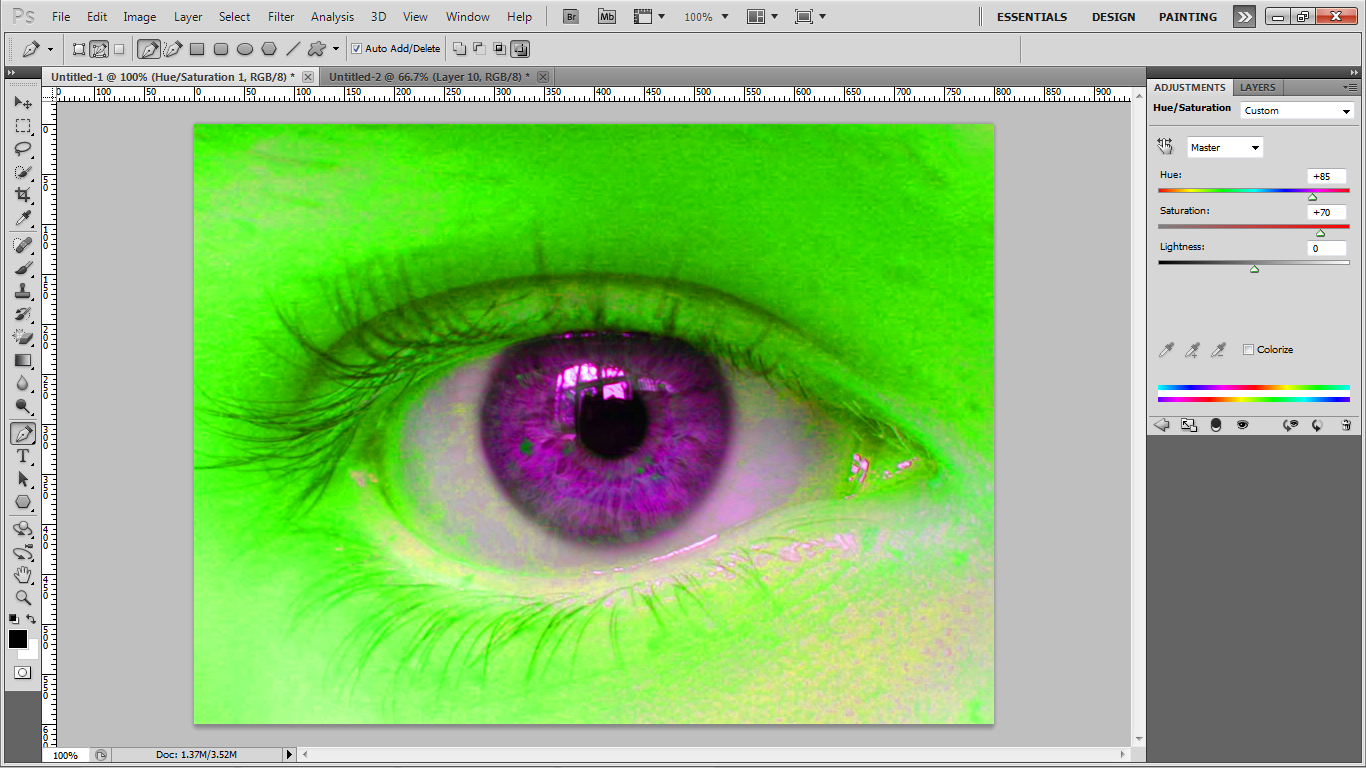Click the Add to Sample eyedropper
The width and height of the screenshot is (1366, 768).
pyautogui.click(x=1192, y=349)
